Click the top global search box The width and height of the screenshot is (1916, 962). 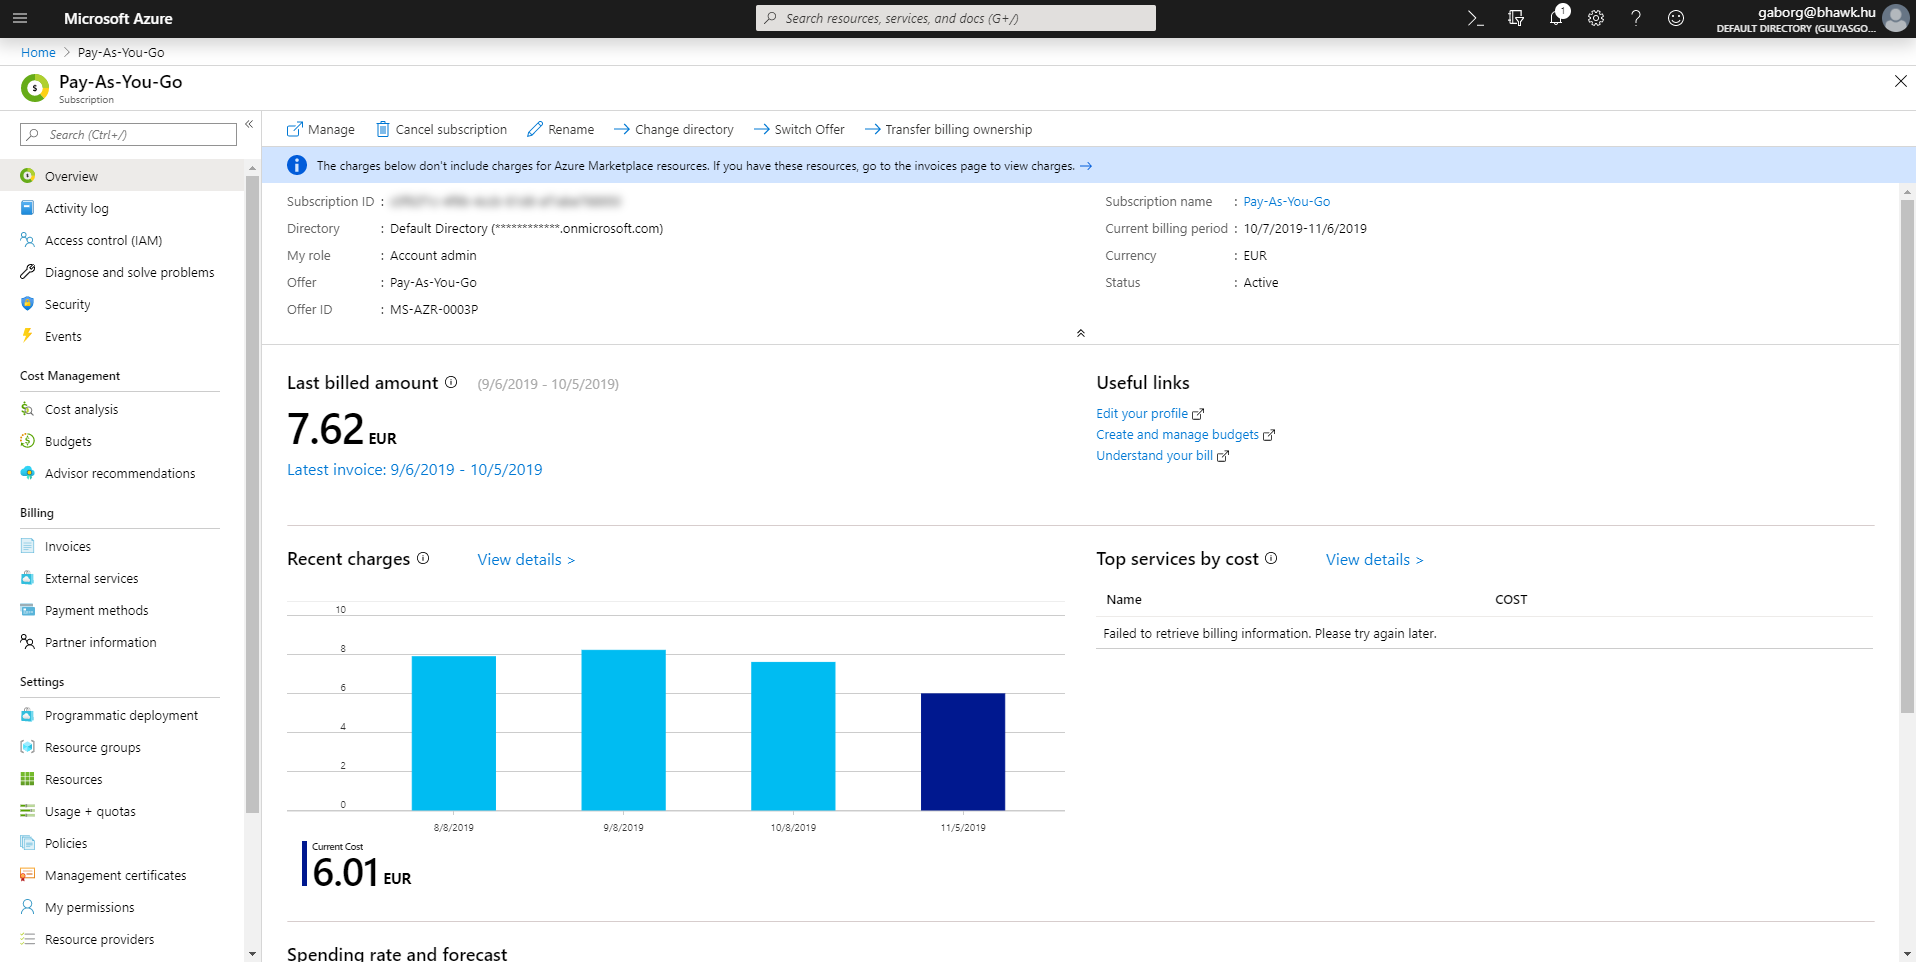956,18
